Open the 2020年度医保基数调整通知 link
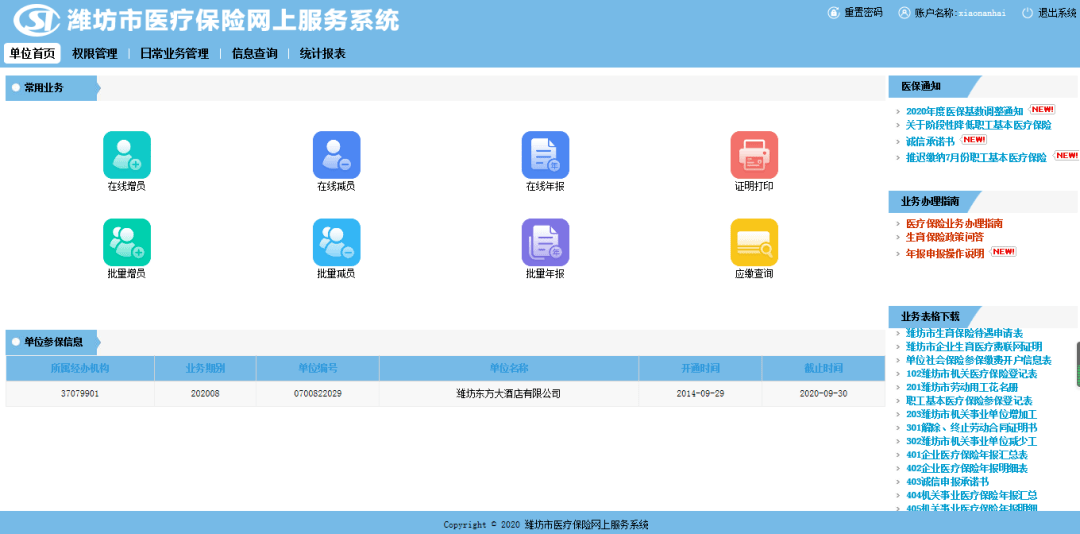Image resolution: width=1080 pixels, height=534 pixels. [964, 111]
